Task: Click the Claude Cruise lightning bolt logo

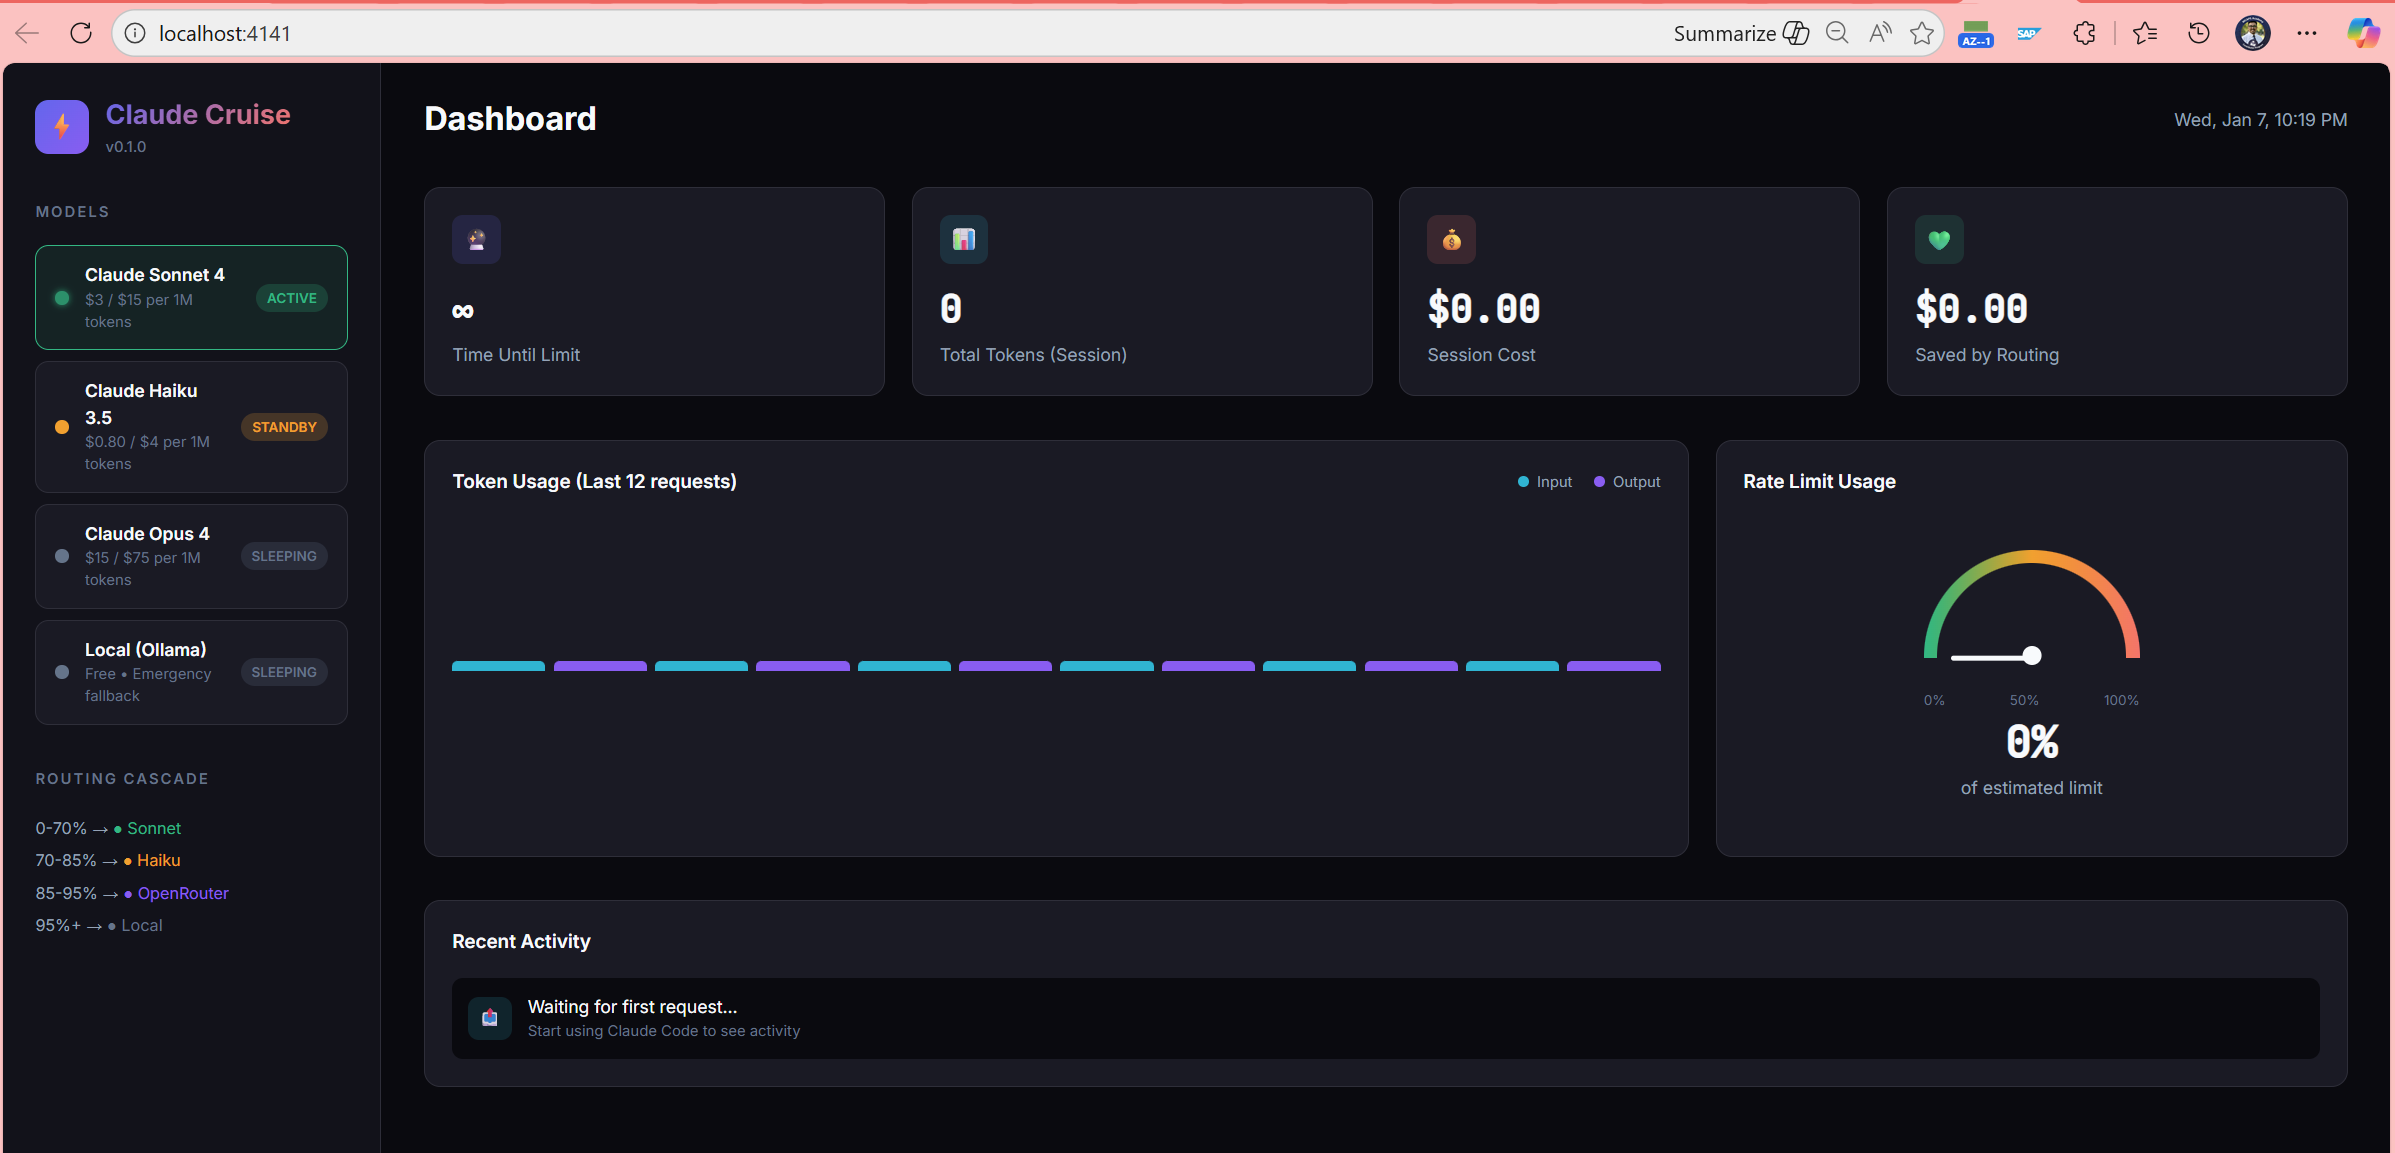Action: click(62, 127)
